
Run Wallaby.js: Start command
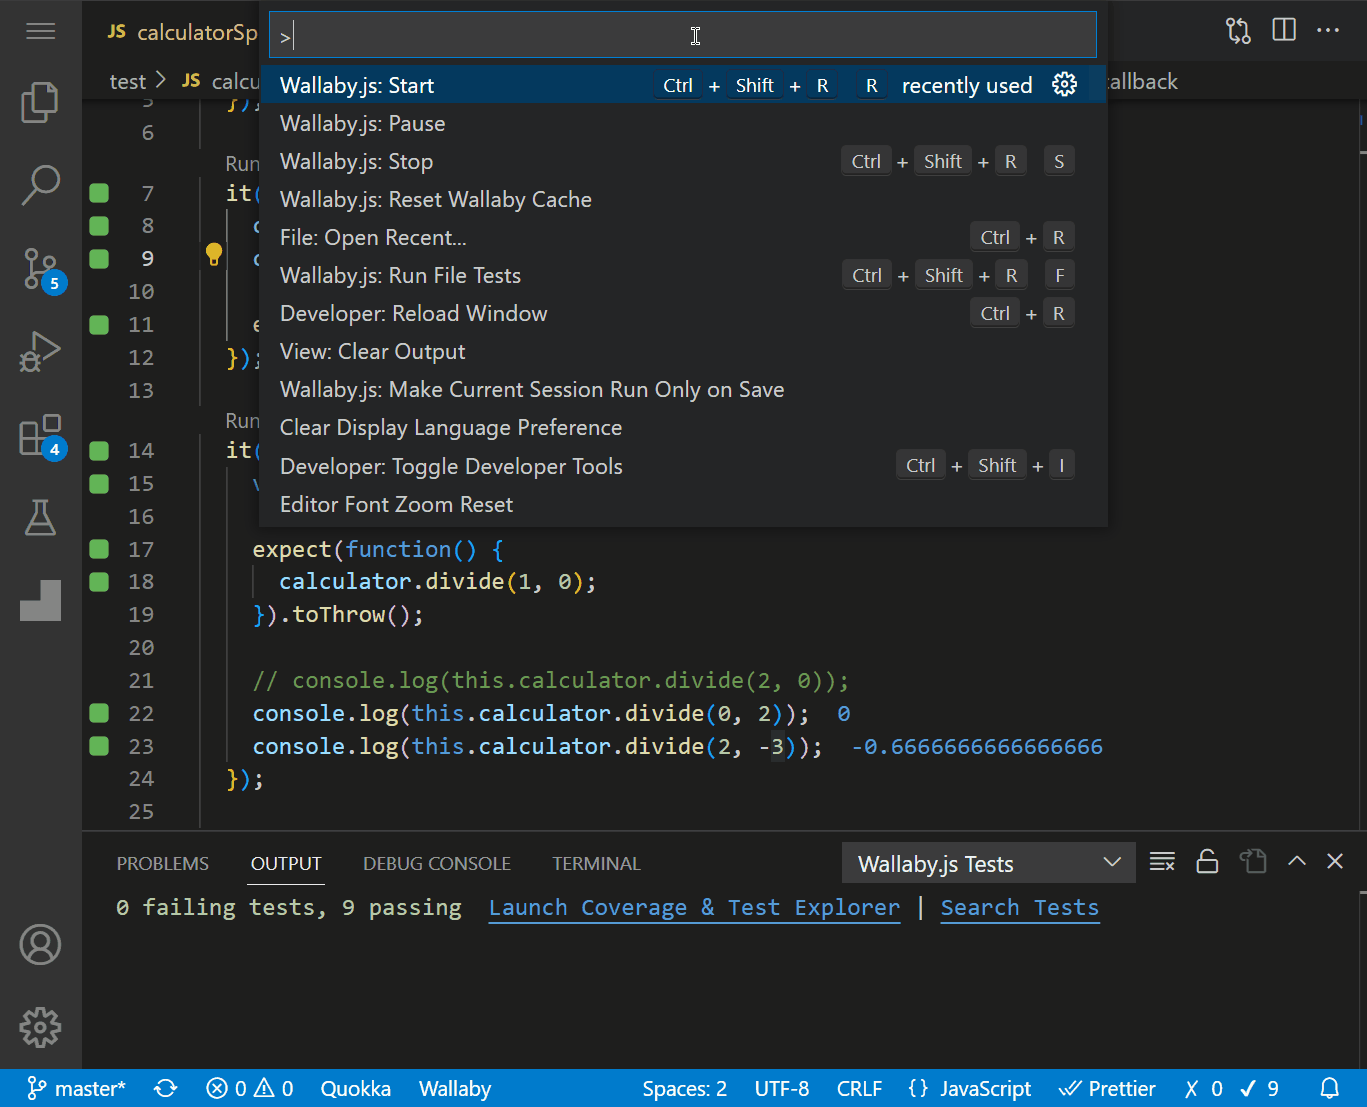[683, 85]
